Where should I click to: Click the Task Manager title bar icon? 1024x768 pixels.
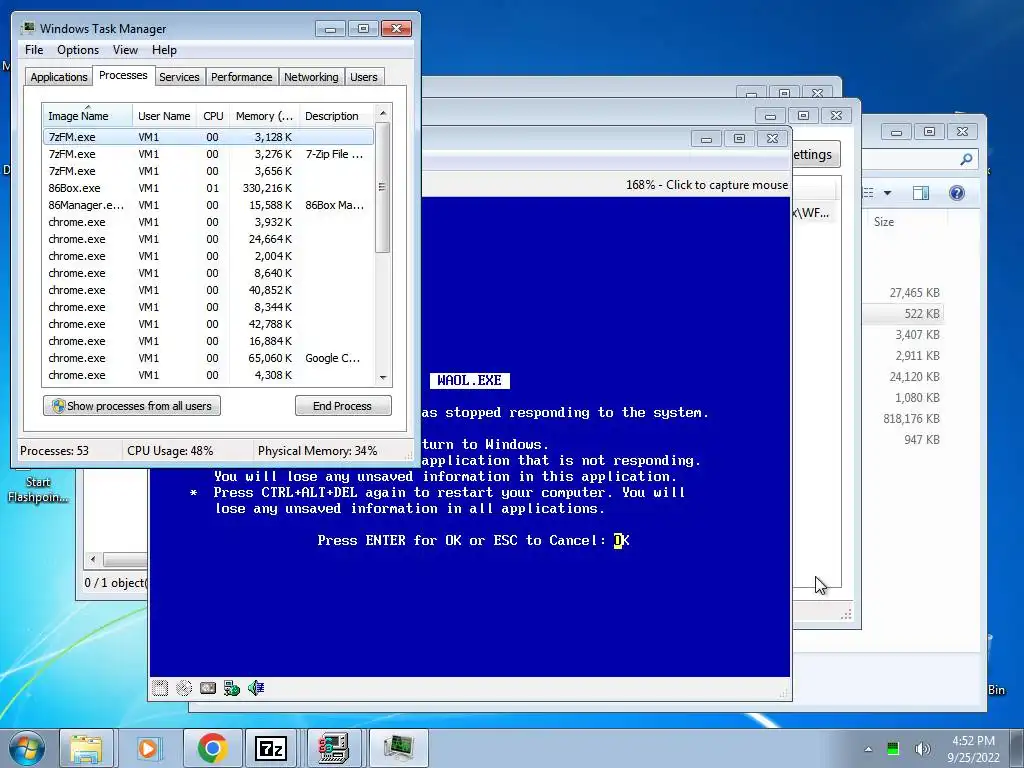click(27, 28)
